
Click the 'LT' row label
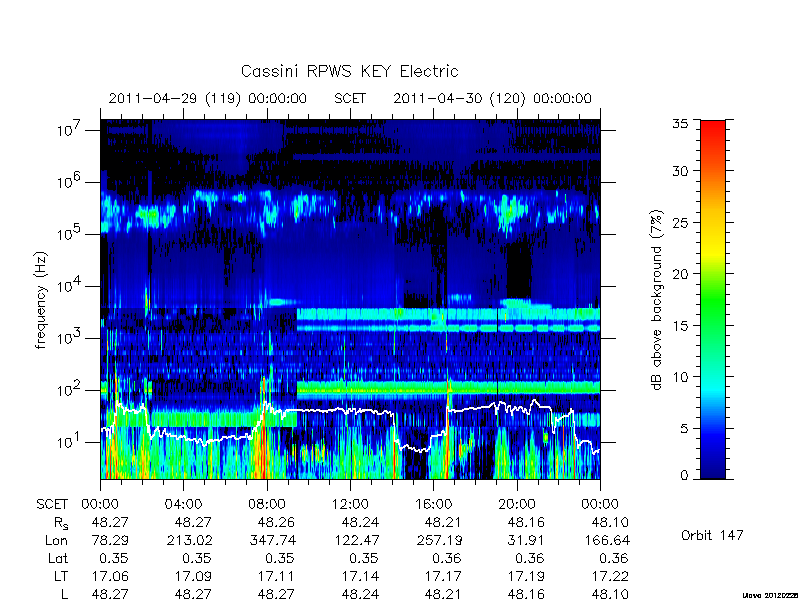pyautogui.click(x=60, y=576)
